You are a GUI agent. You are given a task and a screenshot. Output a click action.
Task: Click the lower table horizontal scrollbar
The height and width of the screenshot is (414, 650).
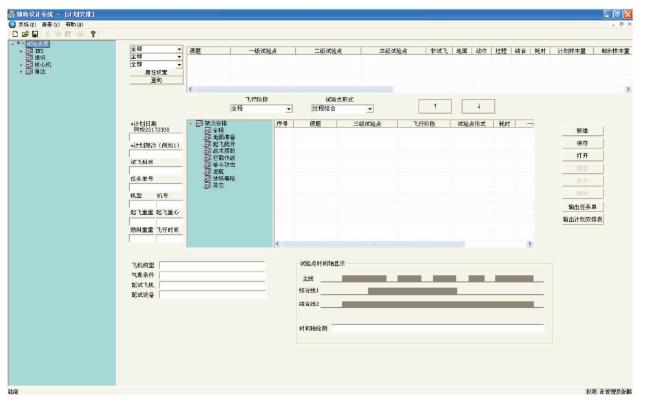pyautogui.click(x=403, y=244)
